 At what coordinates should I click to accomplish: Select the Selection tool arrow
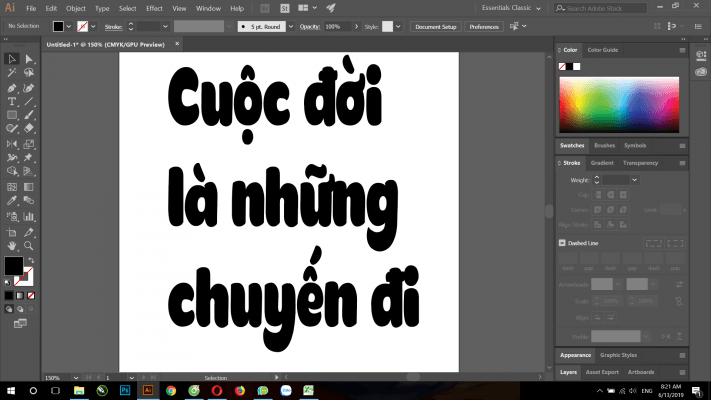11,59
